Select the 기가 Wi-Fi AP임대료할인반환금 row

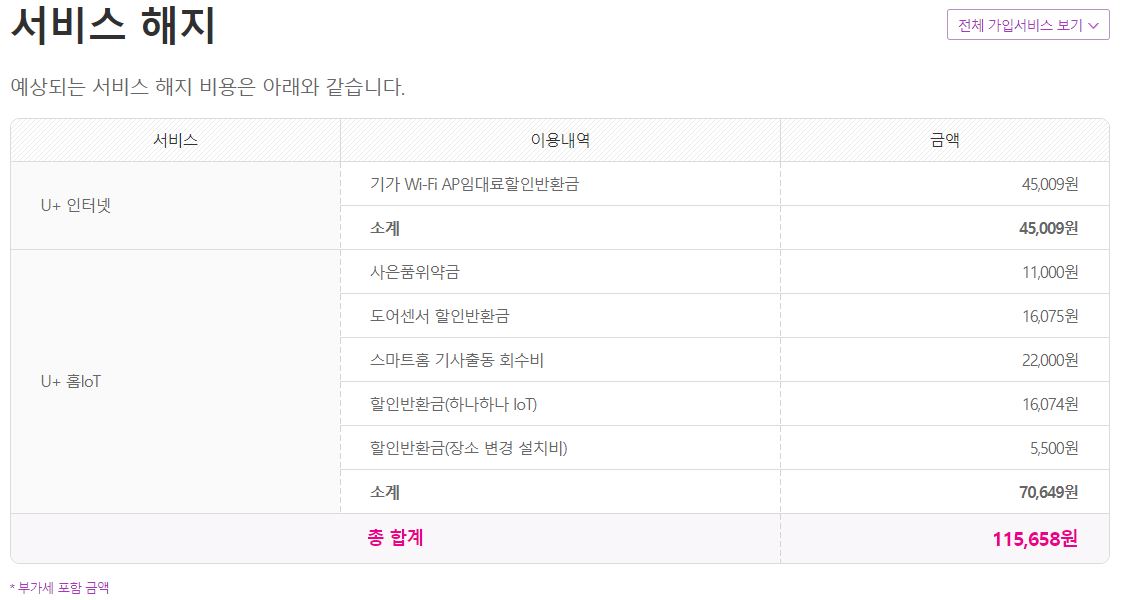tap(475, 184)
